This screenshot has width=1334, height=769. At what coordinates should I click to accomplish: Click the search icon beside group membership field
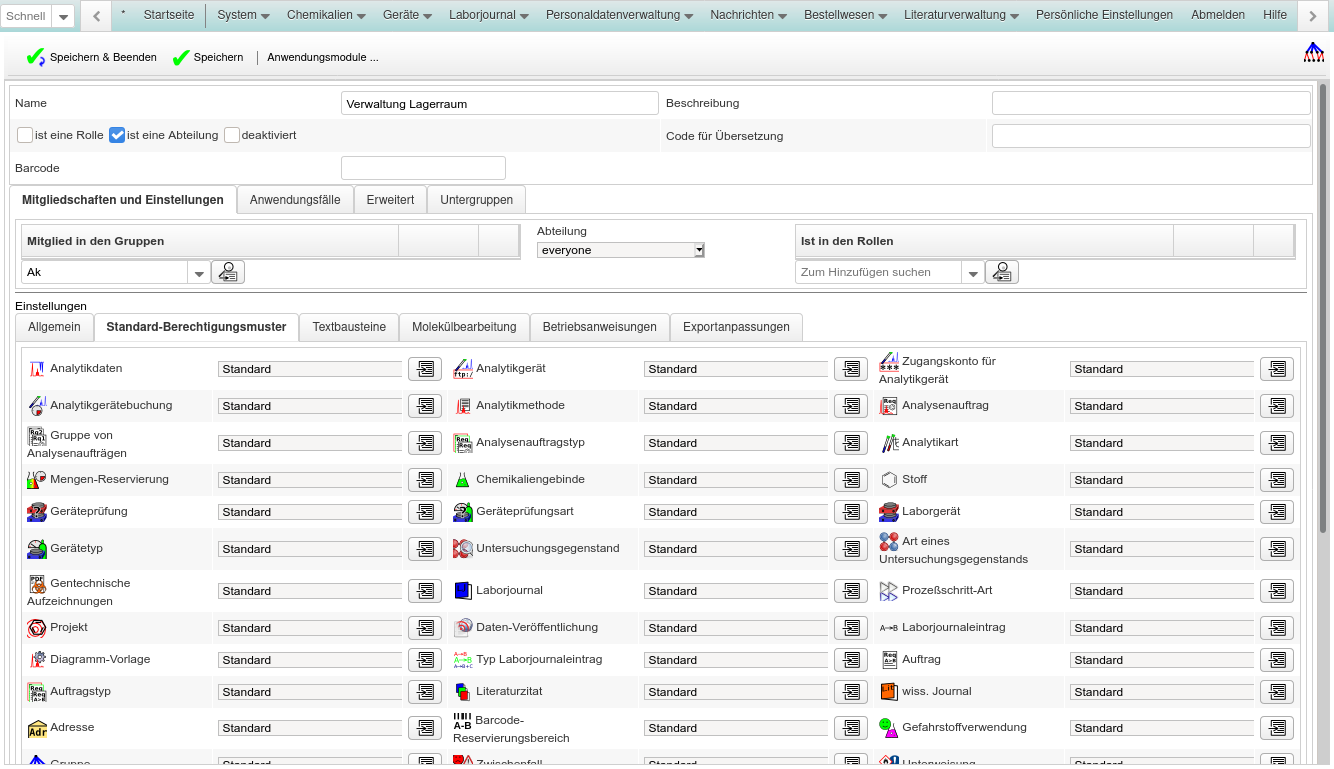pyautogui.click(x=228, y=272)
